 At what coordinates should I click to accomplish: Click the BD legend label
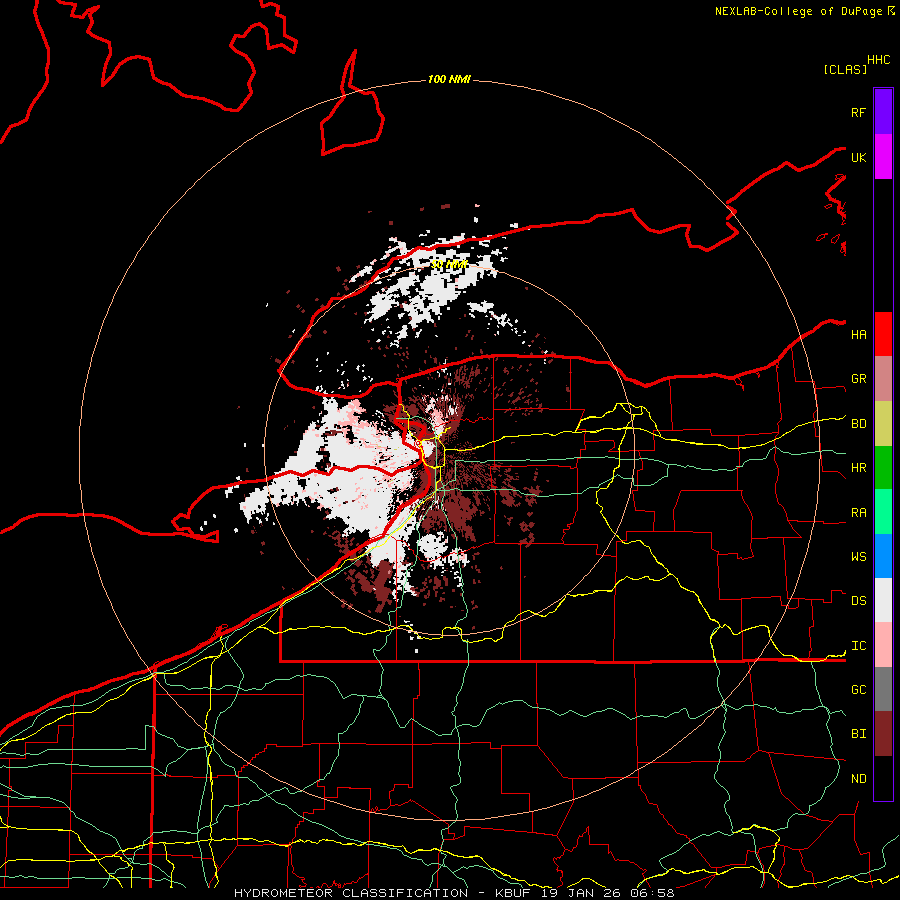click(858, 424)
